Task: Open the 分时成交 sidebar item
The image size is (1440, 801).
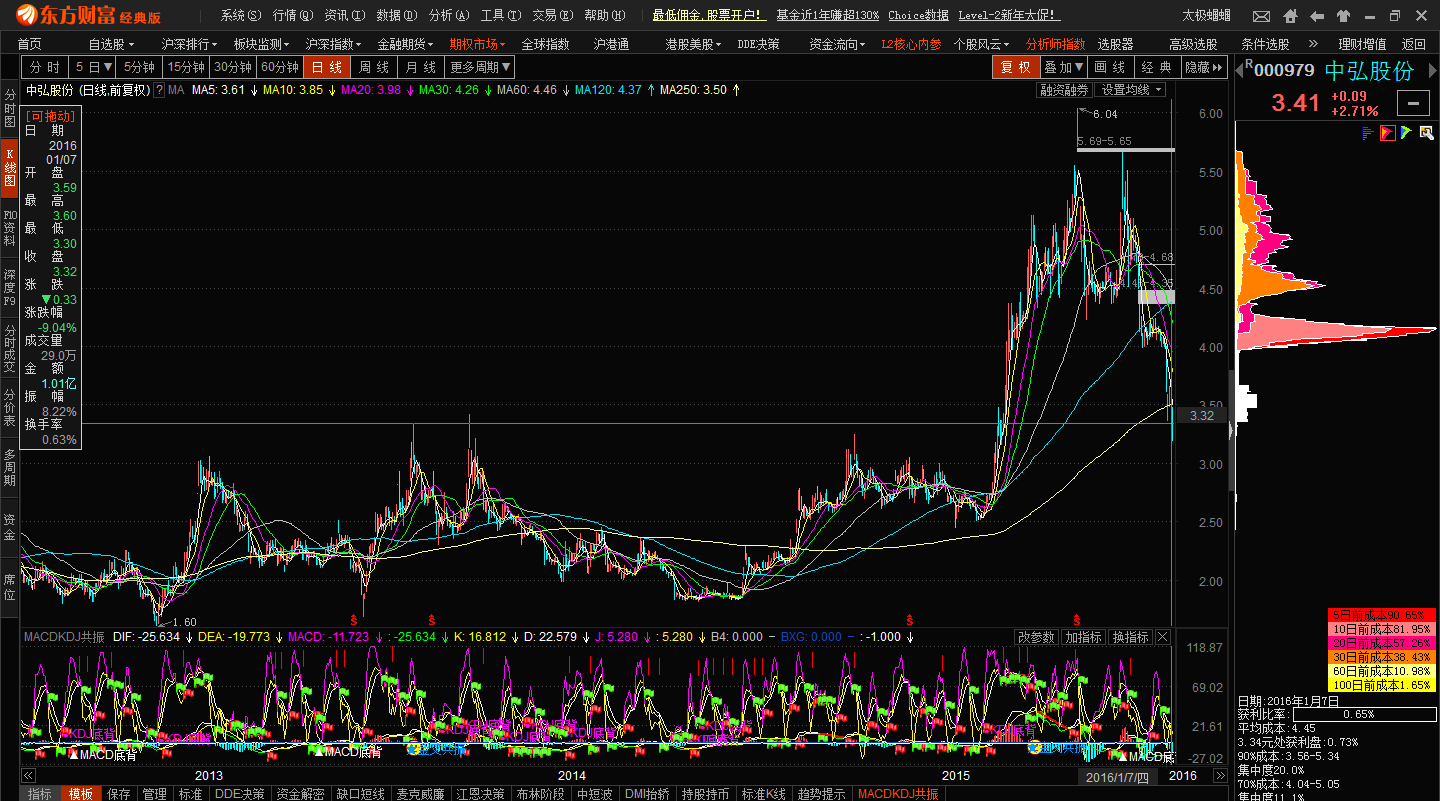Action: tap(9, 347)
